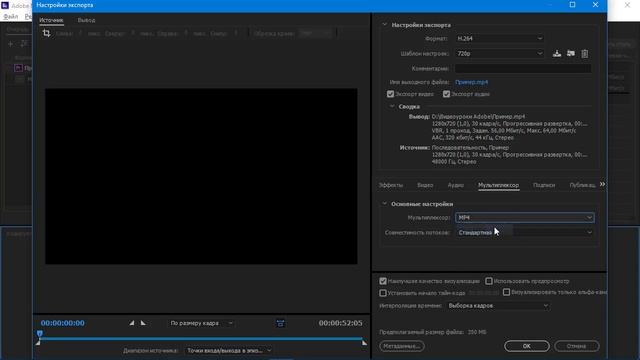640x360 pixels.
Task: Delete the selected export preset
Action: click(584, 53)
